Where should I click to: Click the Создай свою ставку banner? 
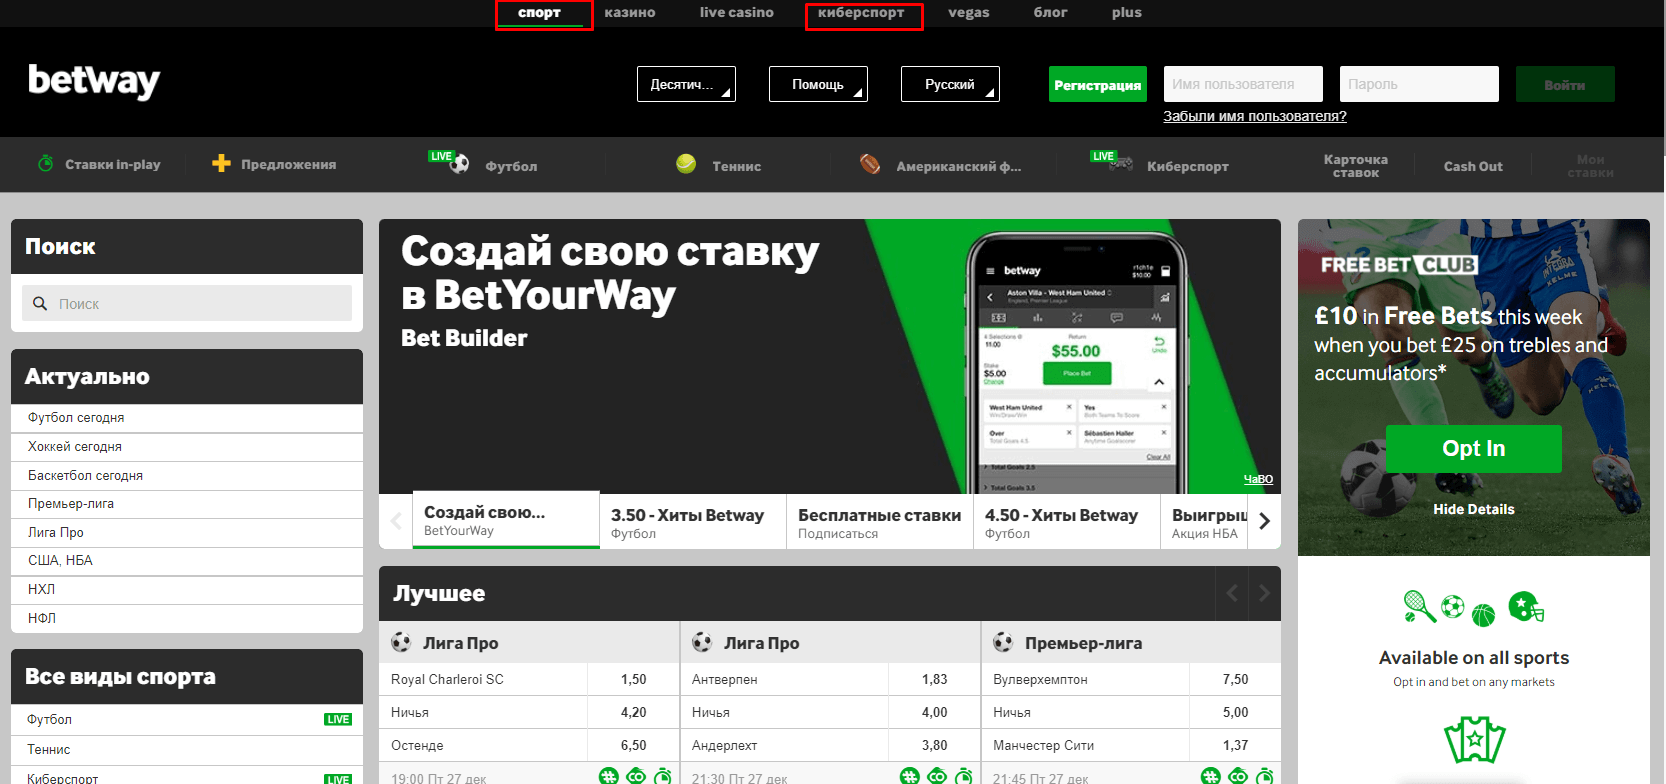[830, 356]
